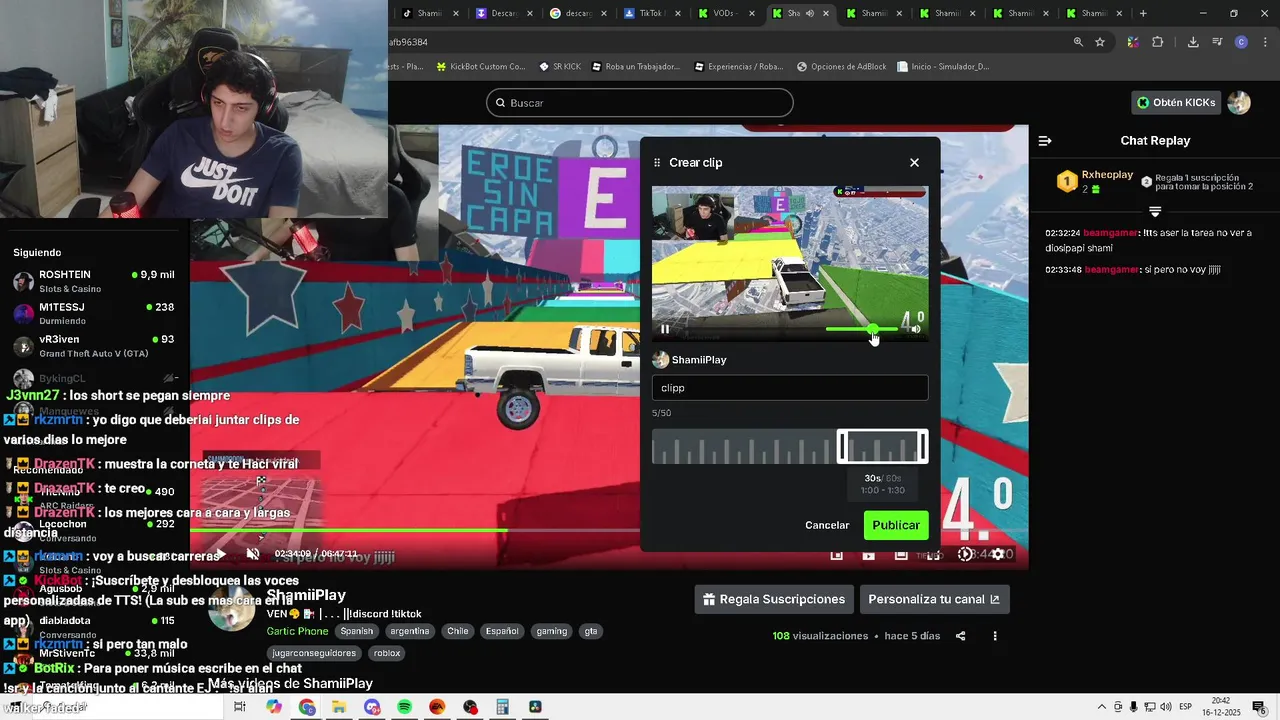Select the Español tag
Viewport: 1280px width, 720px height.
pyautogui.click(x=502, y=631)
